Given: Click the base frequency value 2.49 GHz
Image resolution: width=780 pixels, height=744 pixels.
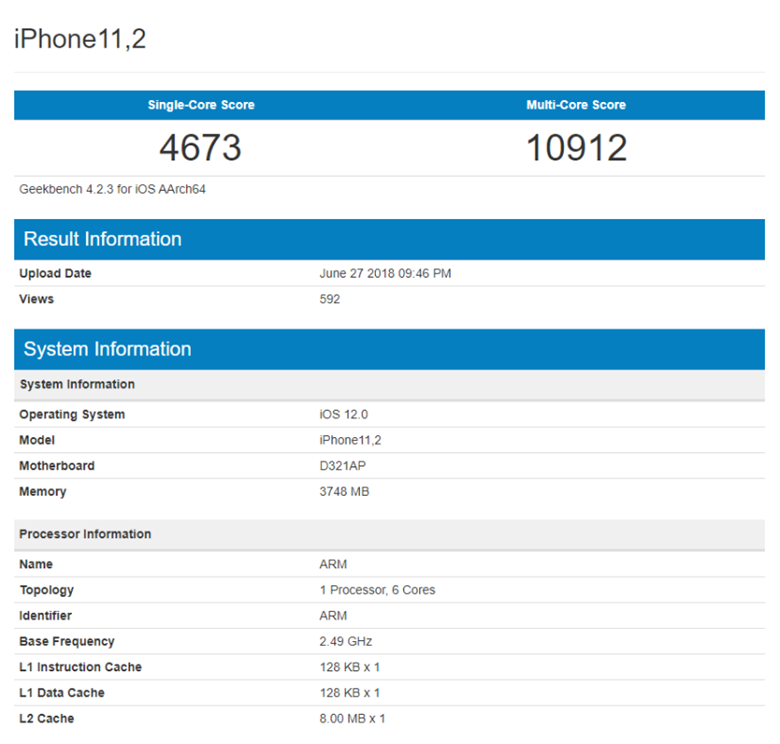Looking at the screenshot, I should [x=346, y=641].
